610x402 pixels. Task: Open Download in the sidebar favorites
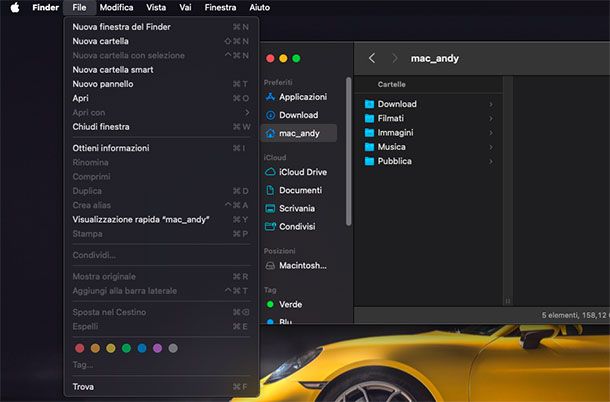[x=299, y=115]
